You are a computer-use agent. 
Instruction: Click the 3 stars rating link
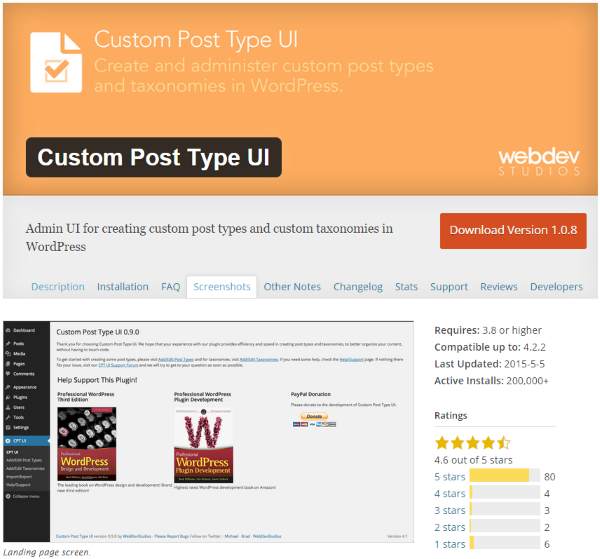pyautogui.click(x=450, y=510)
